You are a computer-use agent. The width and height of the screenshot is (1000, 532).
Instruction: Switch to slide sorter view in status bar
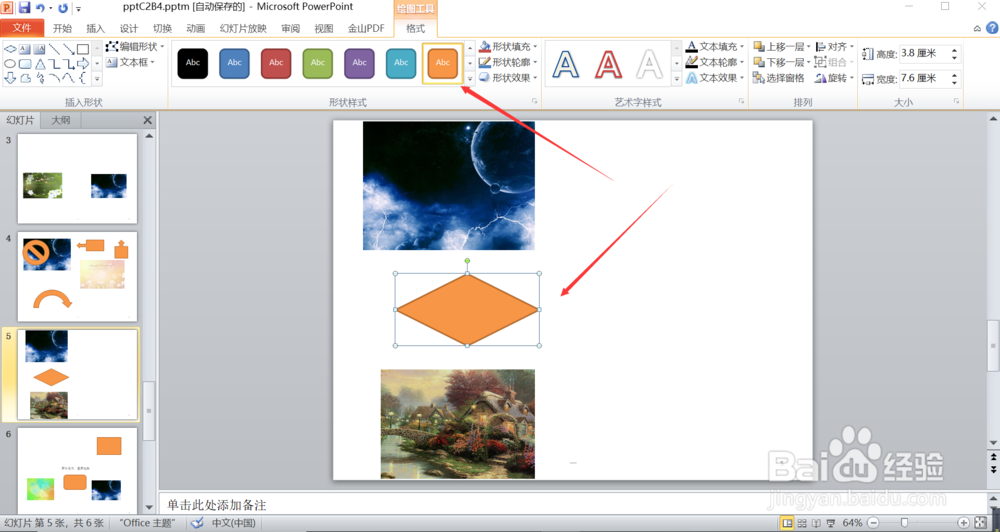tap(802, 523)
